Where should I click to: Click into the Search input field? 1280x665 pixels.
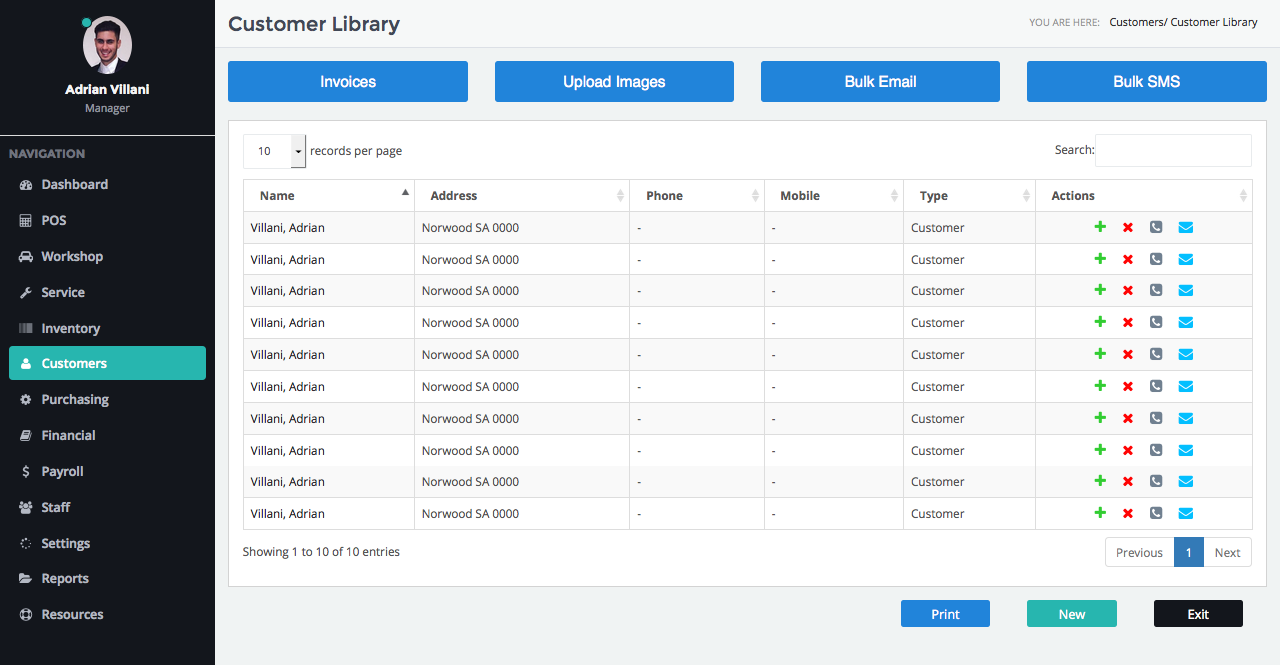1172,151
